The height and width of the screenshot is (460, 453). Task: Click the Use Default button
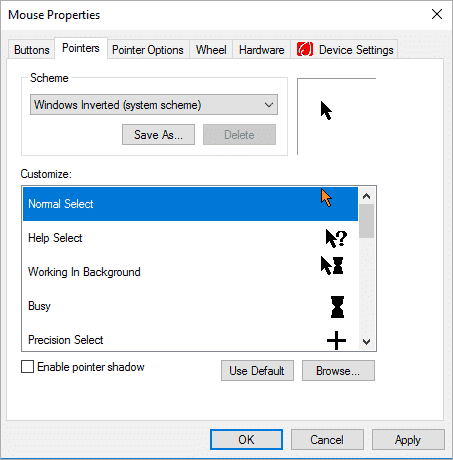pos(257,371)
